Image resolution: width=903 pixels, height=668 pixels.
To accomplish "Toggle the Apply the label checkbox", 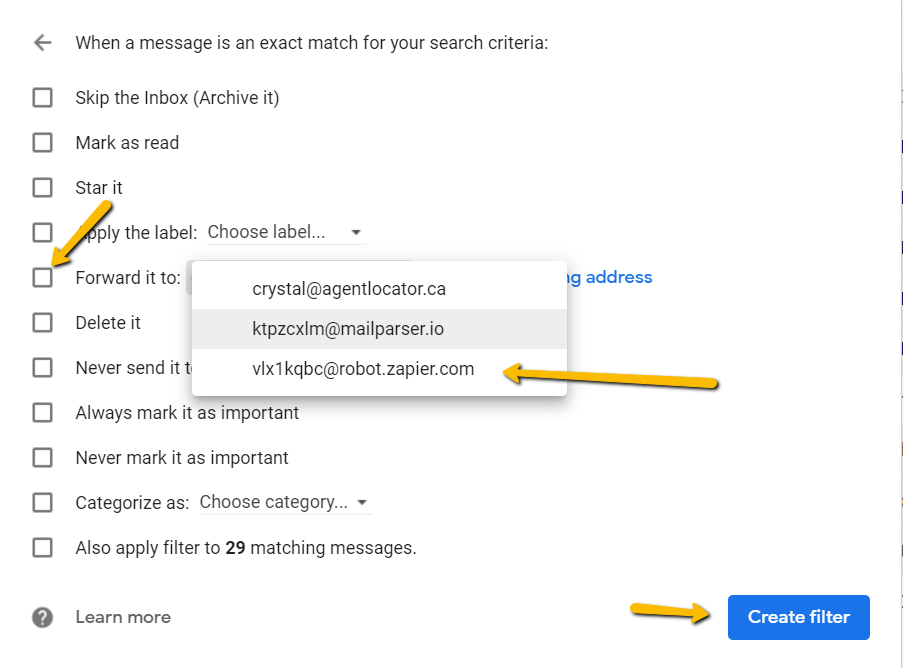I will point(43,233).
